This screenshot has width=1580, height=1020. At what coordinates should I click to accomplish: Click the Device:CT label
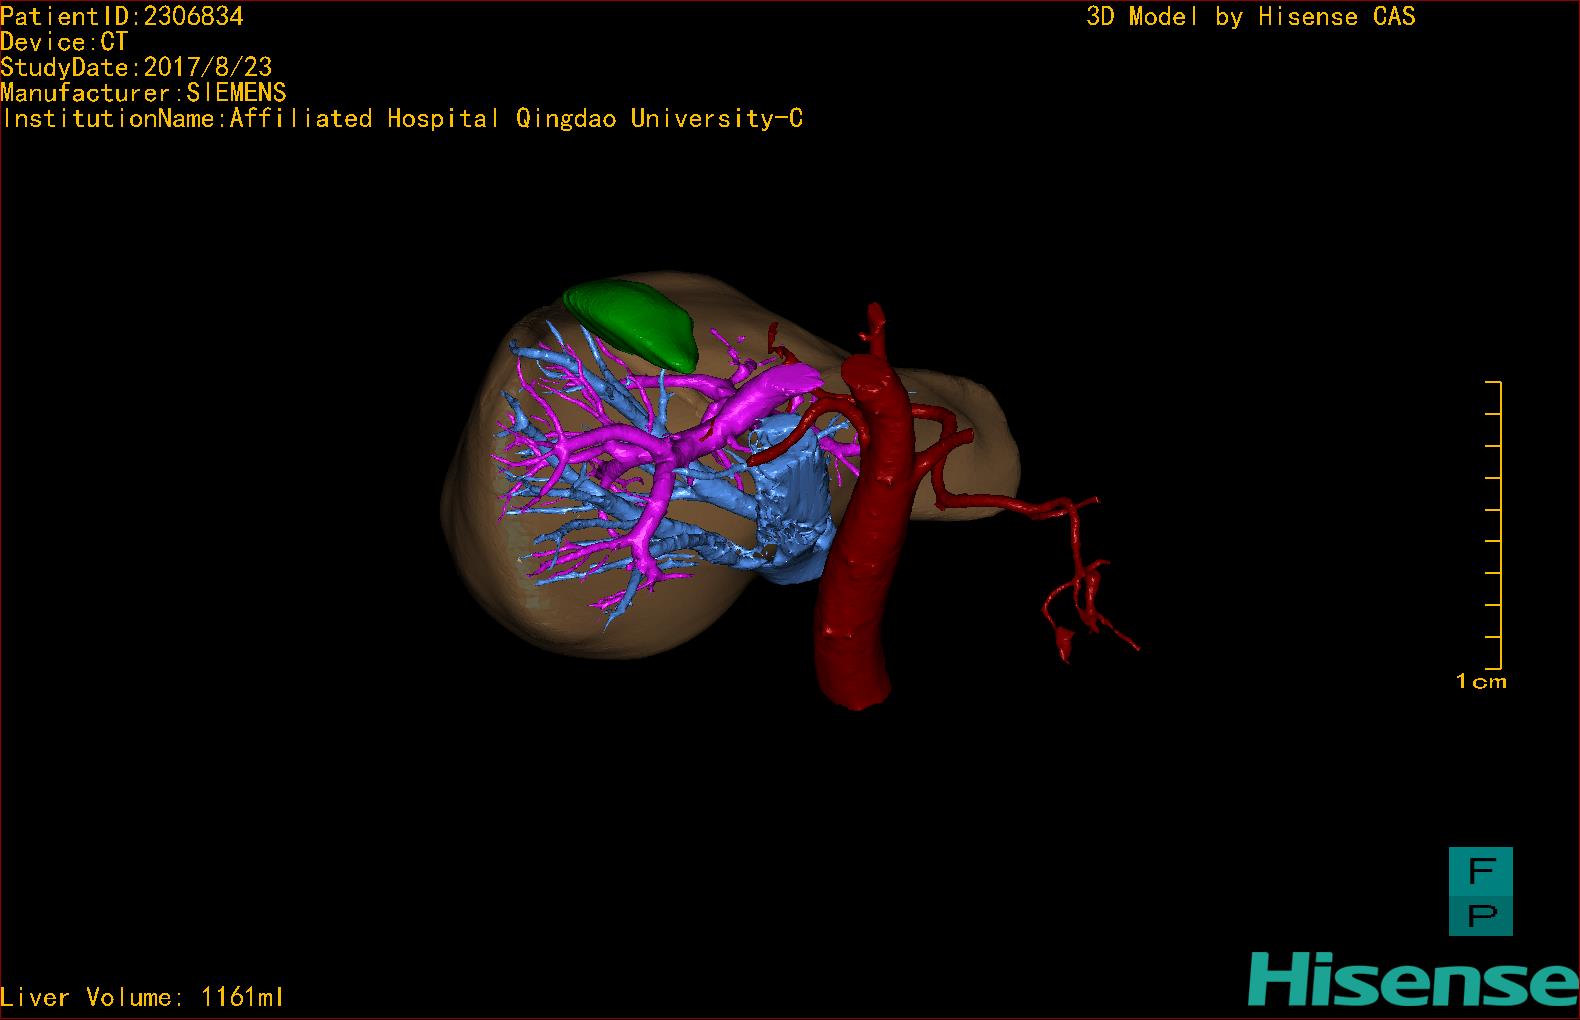pos(64,42)
